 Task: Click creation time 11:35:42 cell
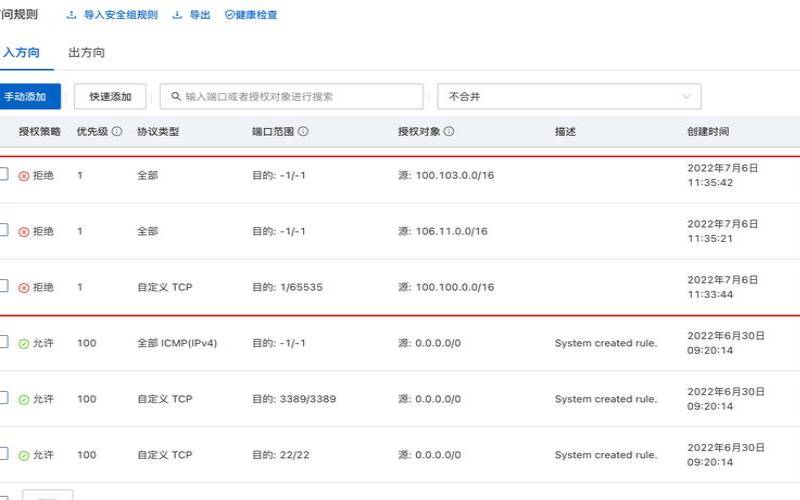tap(722, 176)
